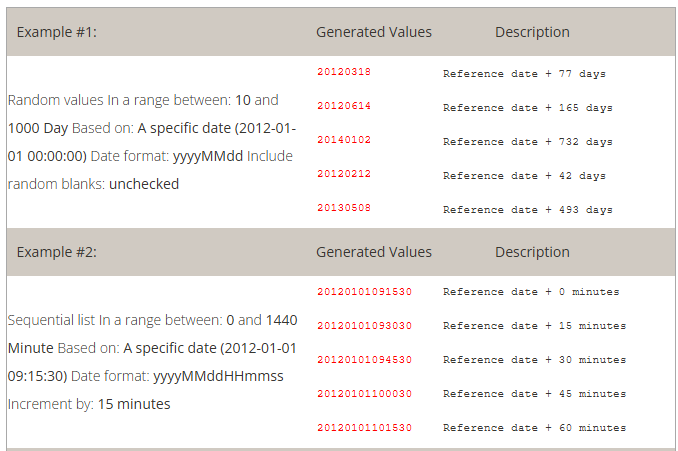Click the "Example #1:" header label

coord(56,32)
